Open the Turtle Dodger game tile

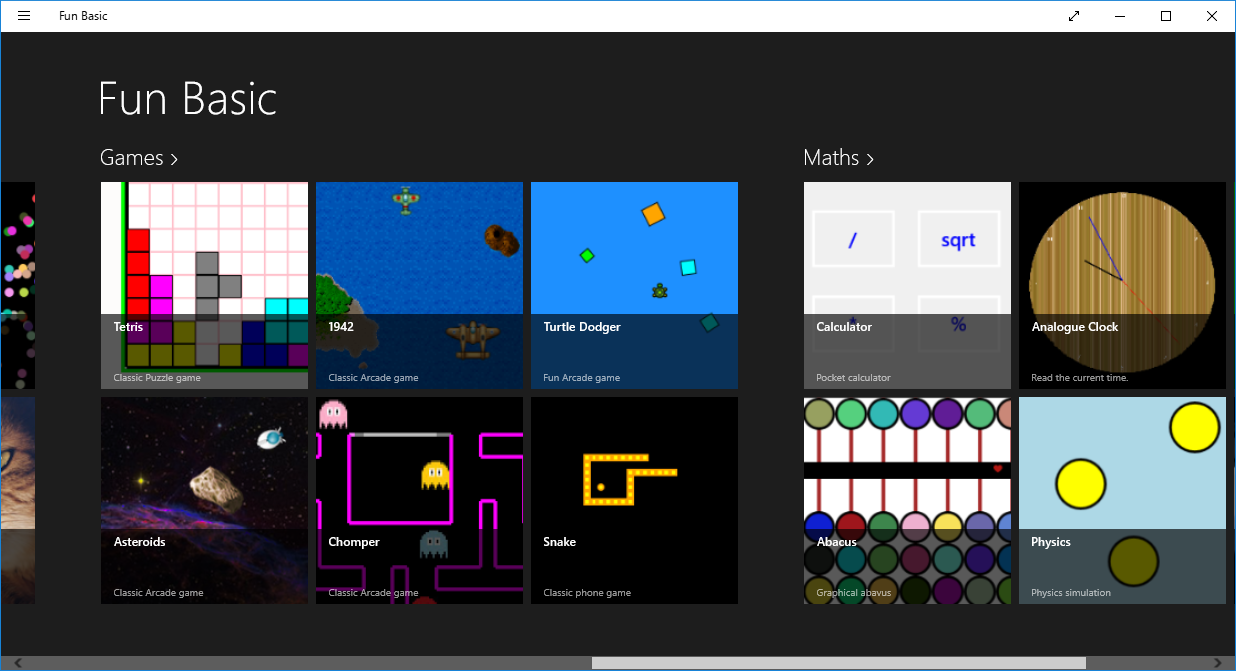tap(634, 285)
